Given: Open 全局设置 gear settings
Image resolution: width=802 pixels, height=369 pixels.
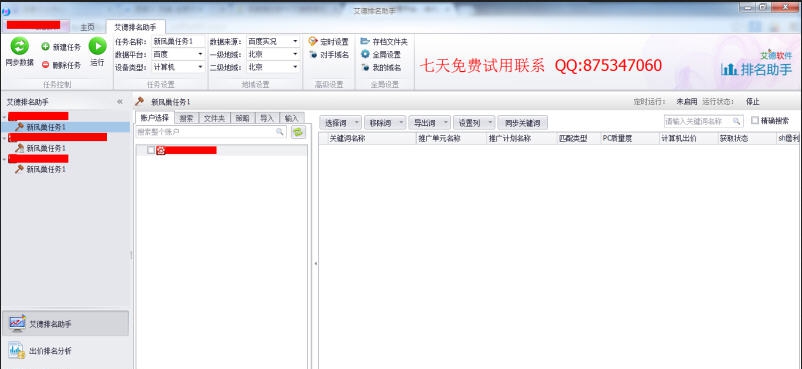Looking at the screenshot, I should [x=381, y=54].
